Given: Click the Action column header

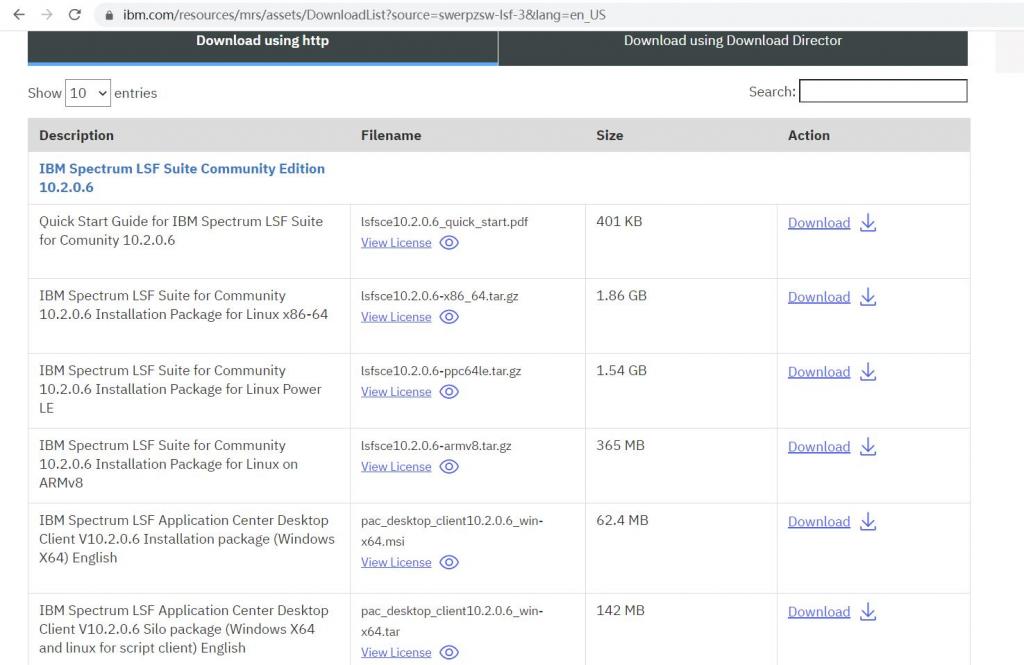Looking at the screenshot, I should tap(808, 135).
